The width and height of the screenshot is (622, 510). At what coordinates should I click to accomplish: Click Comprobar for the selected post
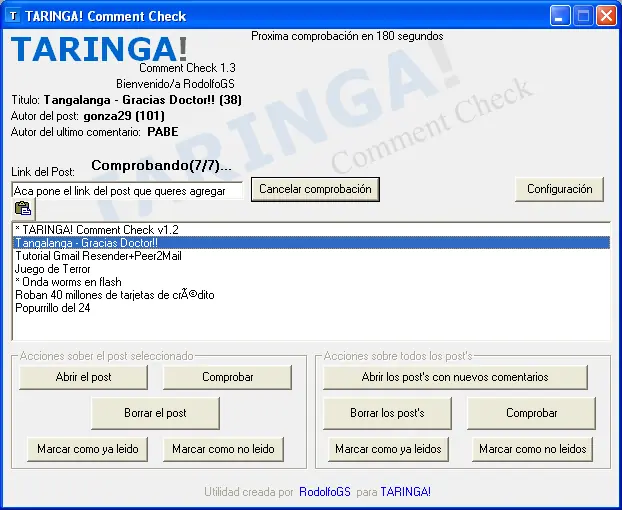(227, 377)
